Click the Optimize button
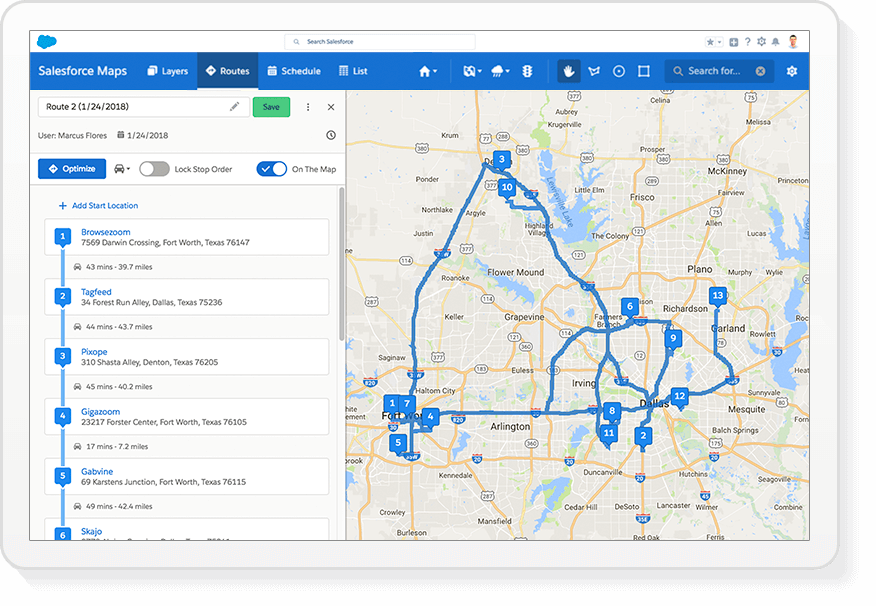 tap(71, 167)
